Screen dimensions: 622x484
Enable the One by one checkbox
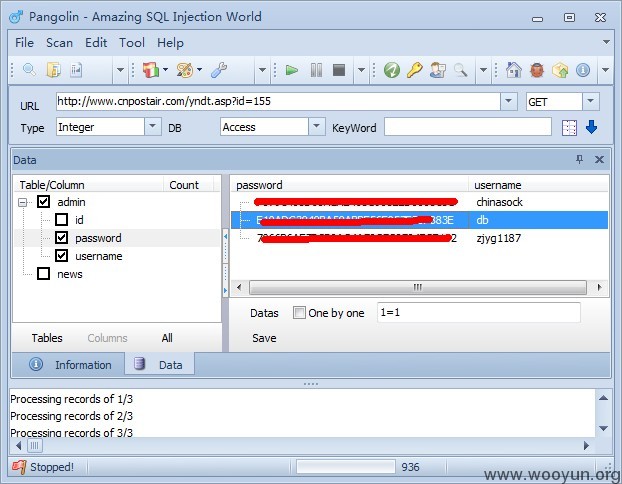click(299, 313)
